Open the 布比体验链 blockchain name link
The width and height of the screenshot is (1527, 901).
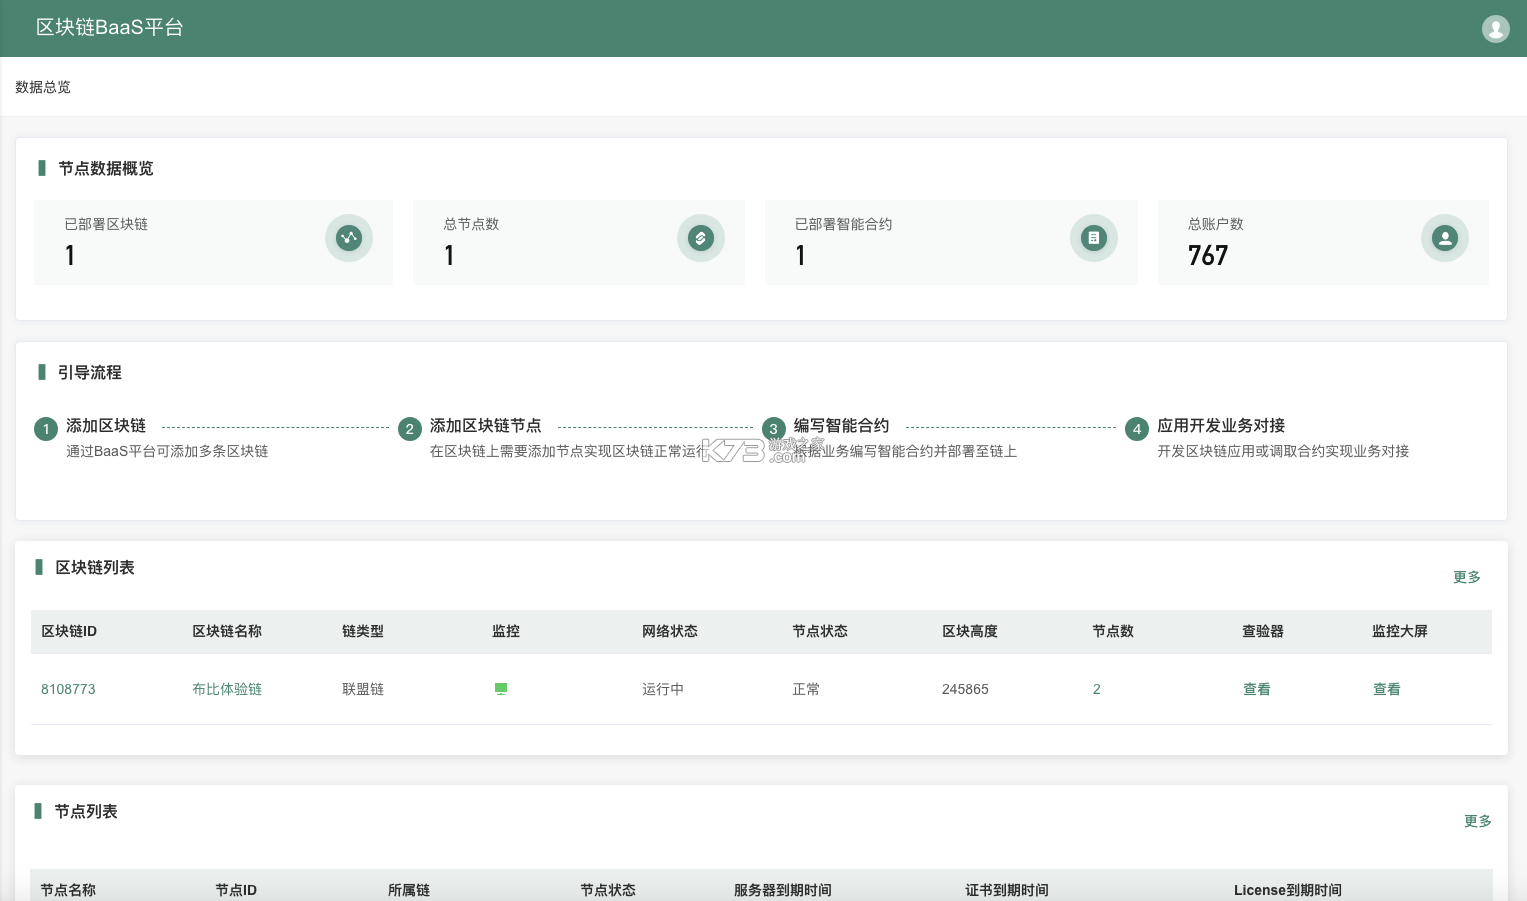227,689
